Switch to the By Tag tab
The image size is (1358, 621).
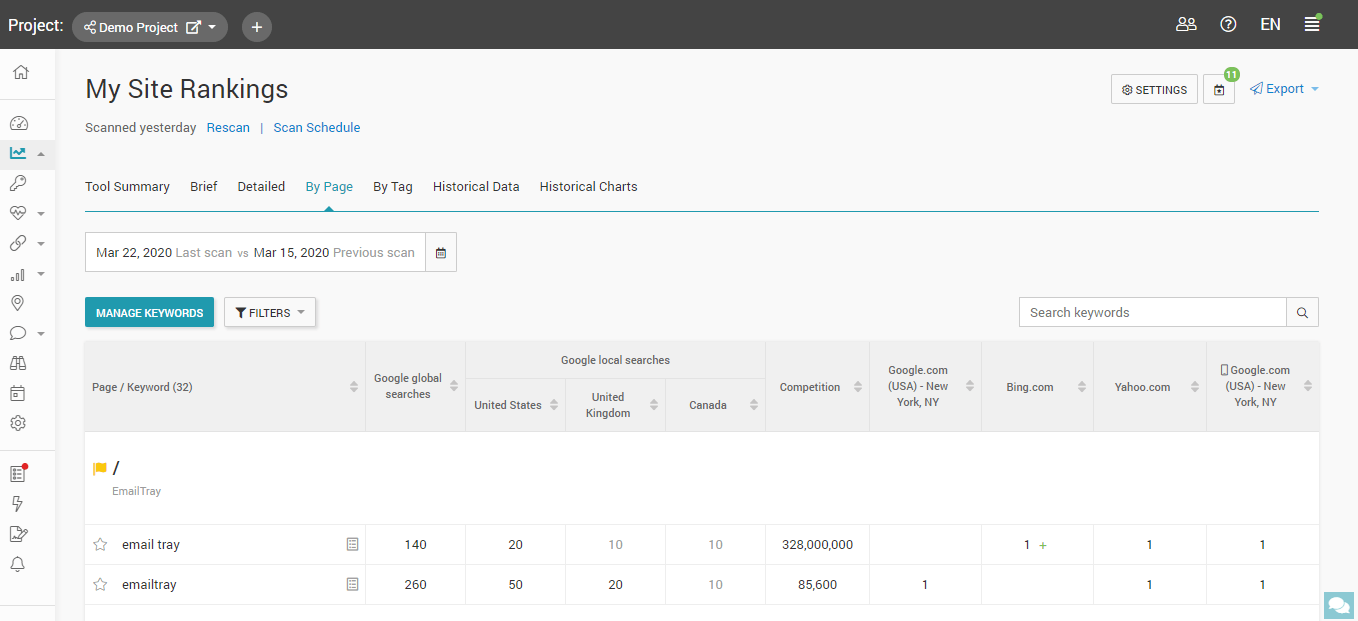tap(392, 187)
